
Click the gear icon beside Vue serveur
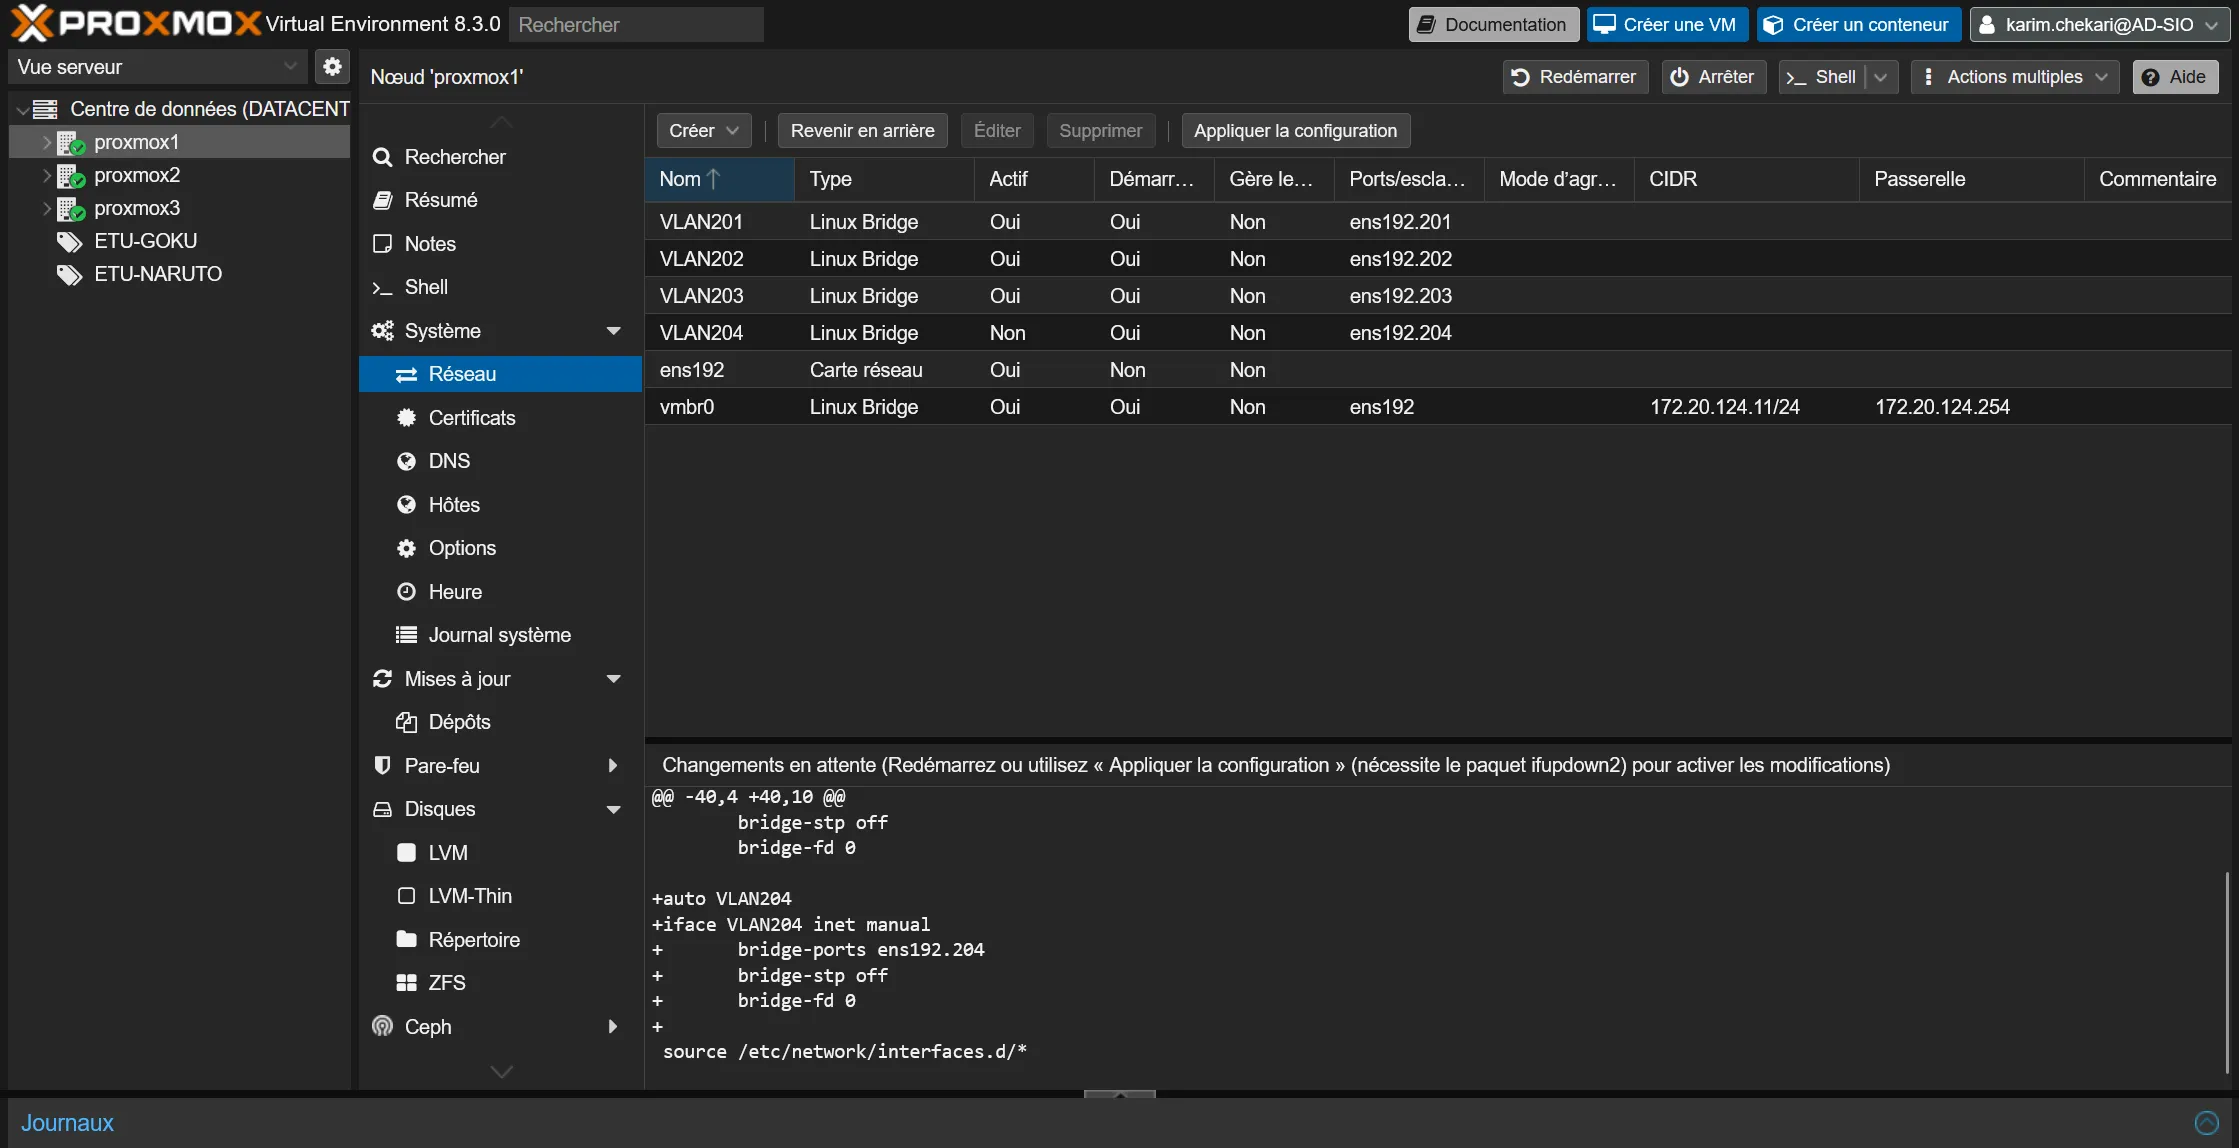[x=332, y=67]
